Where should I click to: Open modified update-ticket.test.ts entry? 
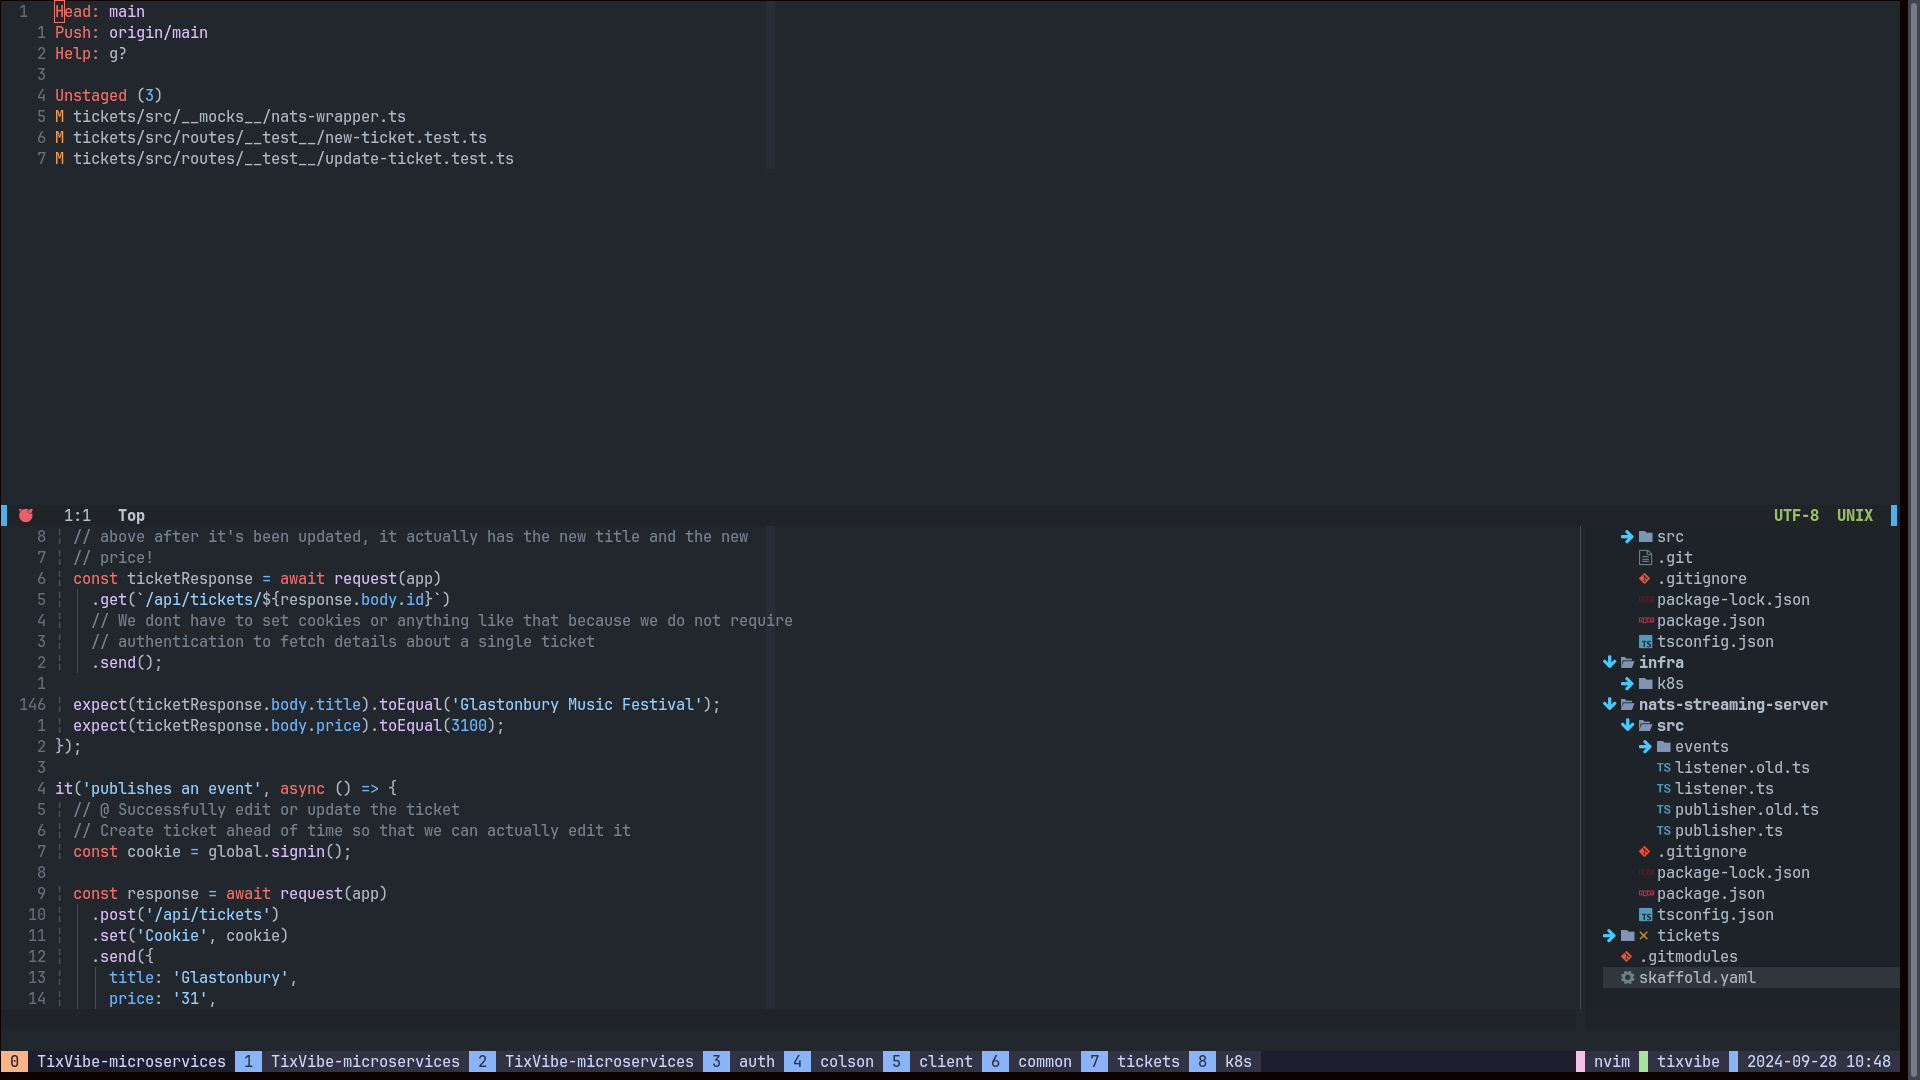tap(292, 159)
